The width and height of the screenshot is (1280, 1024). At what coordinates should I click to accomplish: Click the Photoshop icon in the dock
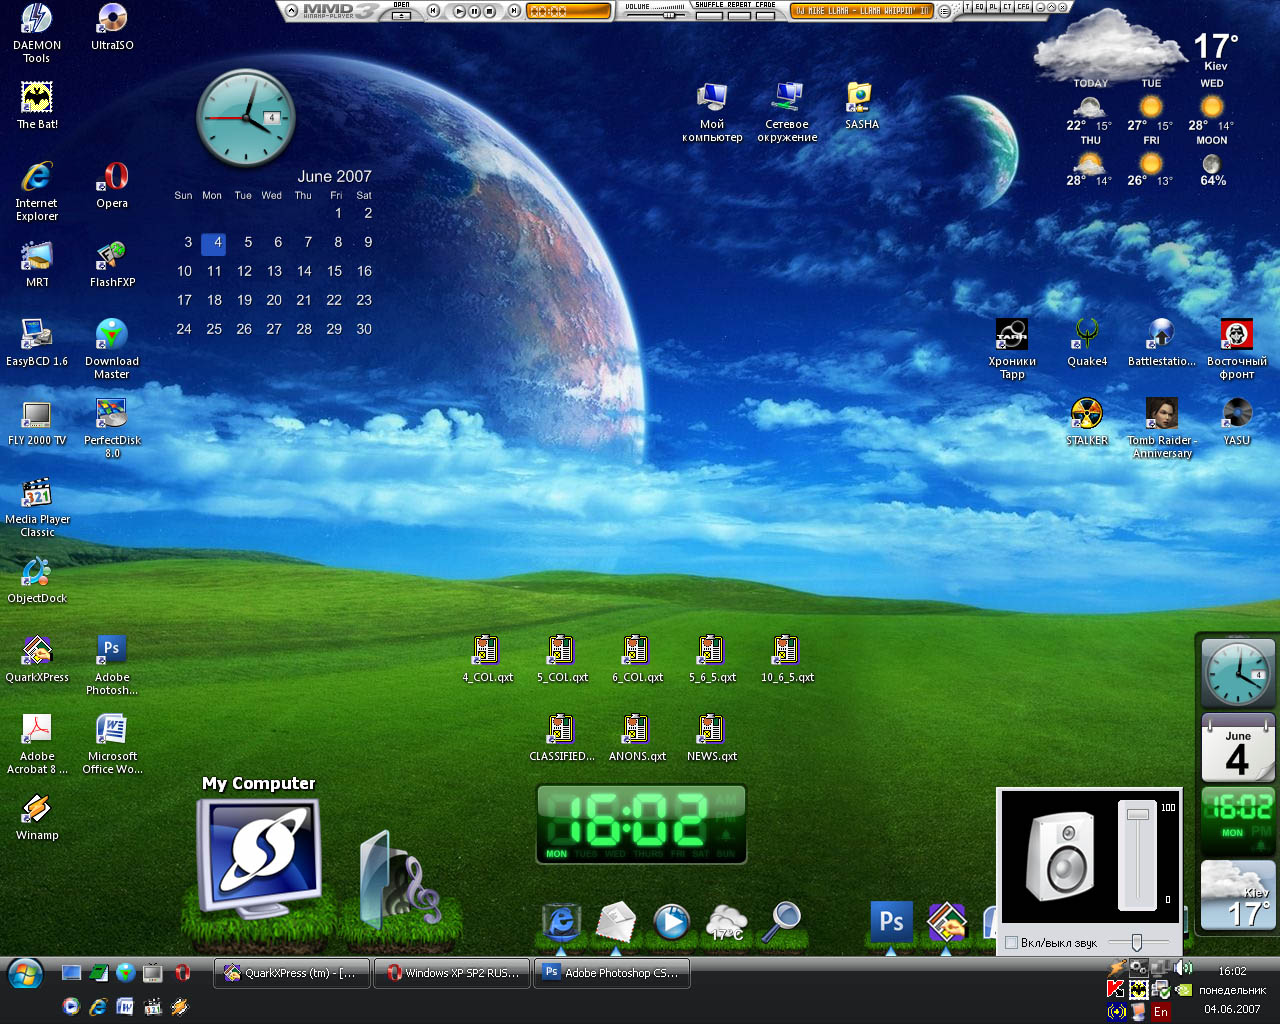892,921
